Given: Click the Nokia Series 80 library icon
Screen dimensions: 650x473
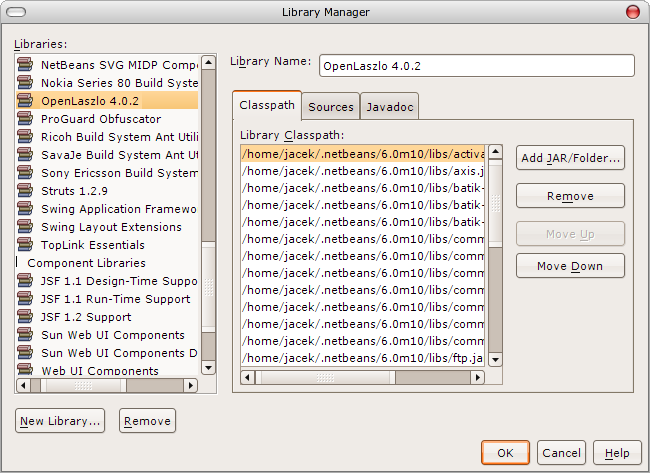Looking at the screenshot, I should point(25,82).
